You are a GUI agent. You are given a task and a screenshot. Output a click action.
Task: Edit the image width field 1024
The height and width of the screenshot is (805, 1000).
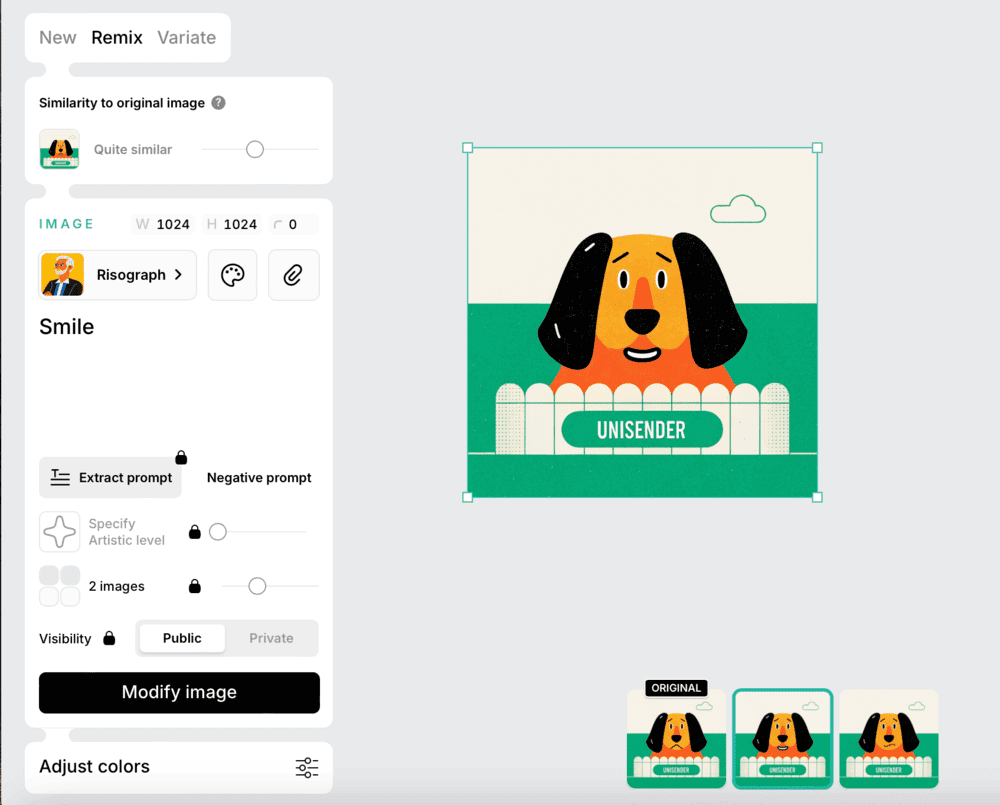coord(163,225)
